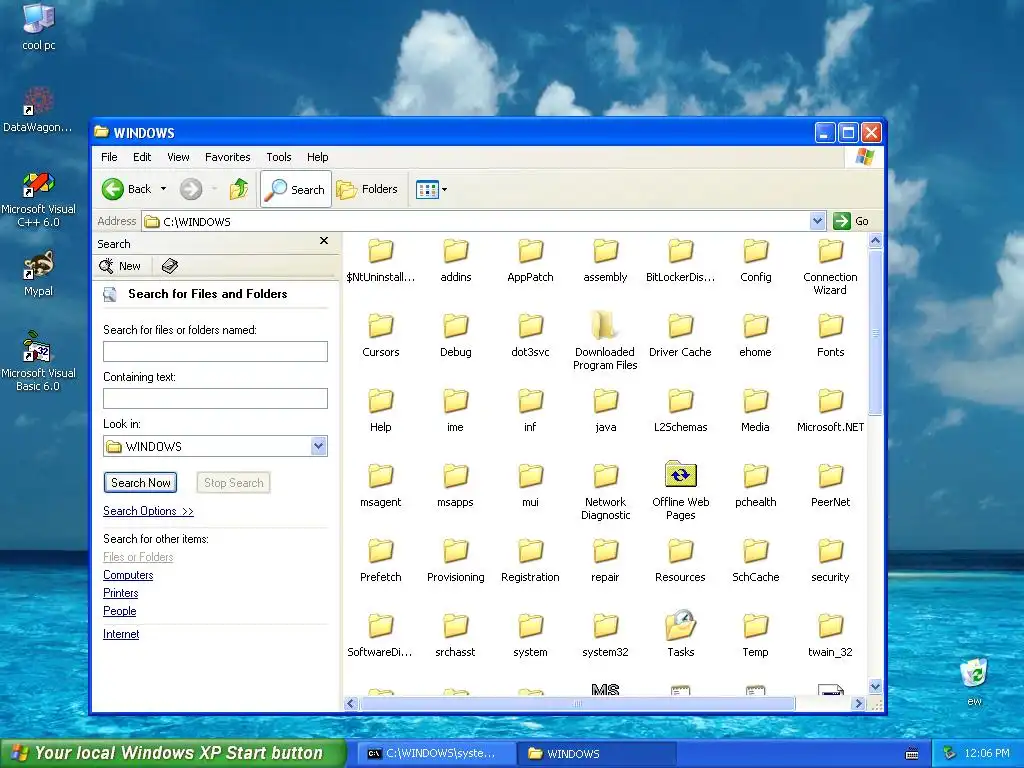Open the Help menu
Screen dimensions: 1024x768
click(317, 157)
